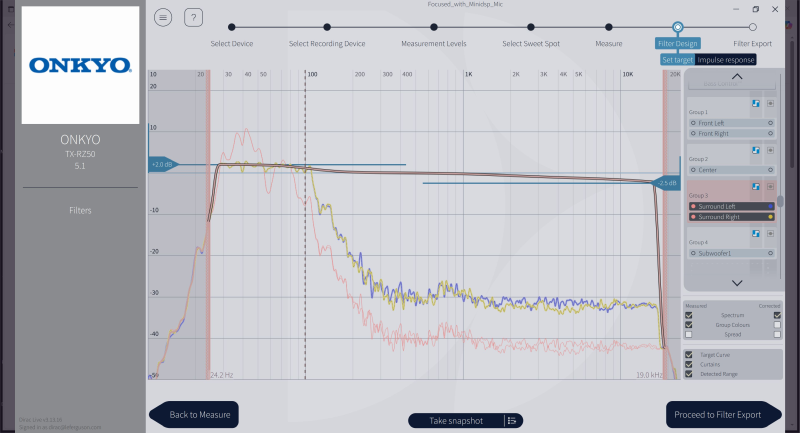This screenshot has height=433, width=800.
Task: Select the Surround Left channel
Action: tap(728, 205)
